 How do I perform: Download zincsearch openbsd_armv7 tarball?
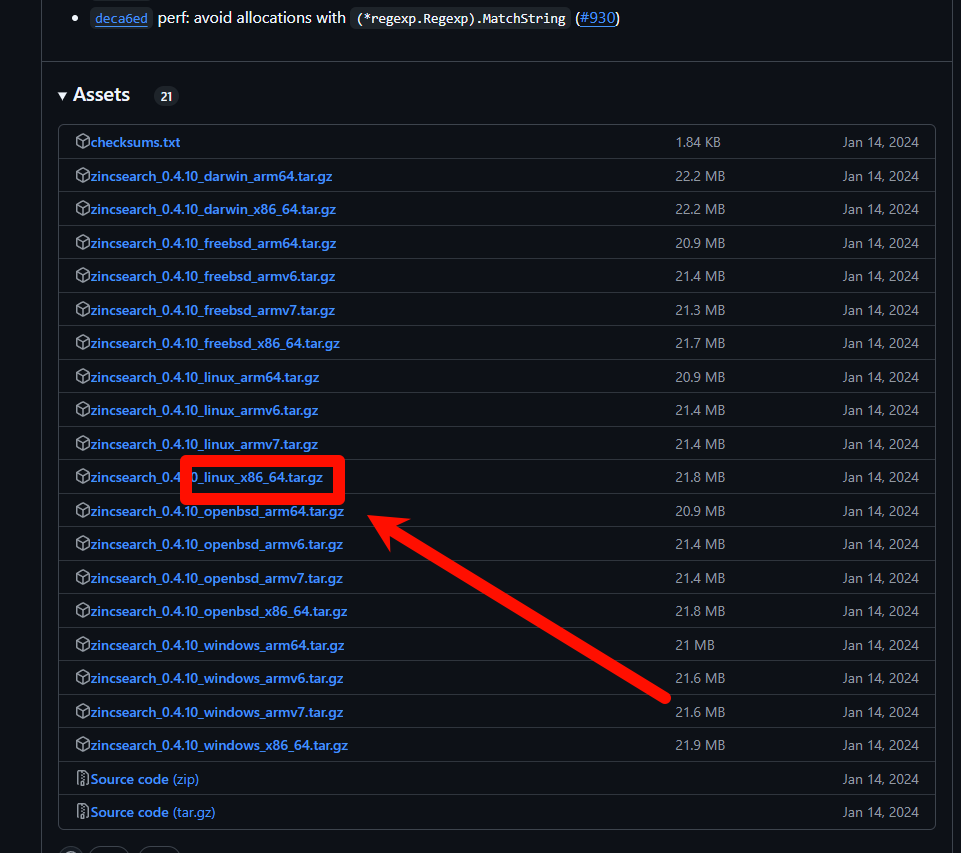pos(216,578)
